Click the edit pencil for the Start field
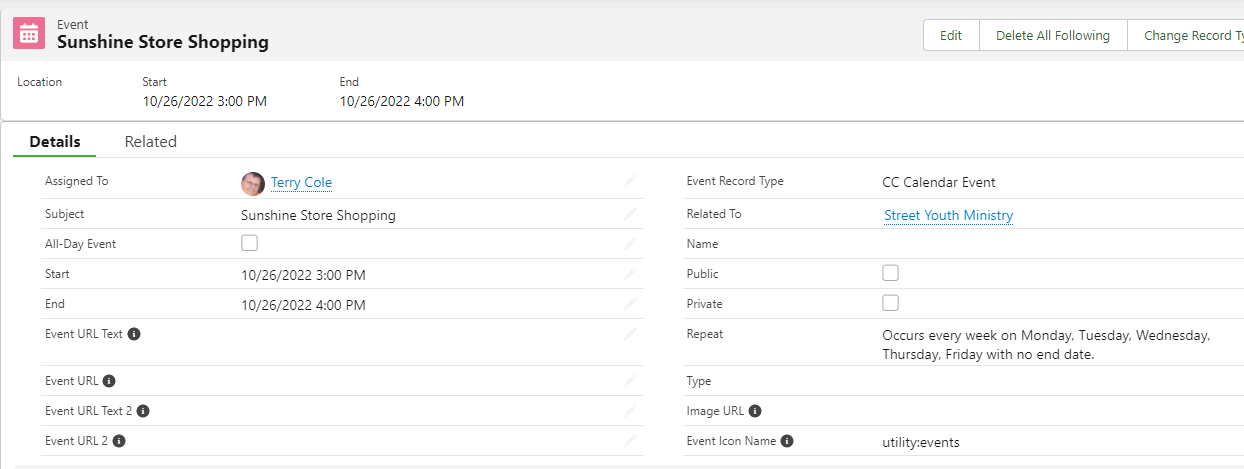Viewport: 1244px width, 469px height. tap(630, 274)
